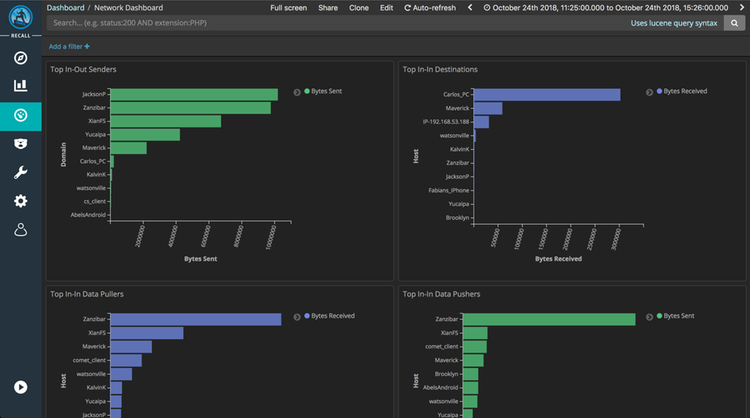The width and height of the screenshot is (750, 418).
Task: Open Dev Tools via the wrench icon
Action: 20,173
